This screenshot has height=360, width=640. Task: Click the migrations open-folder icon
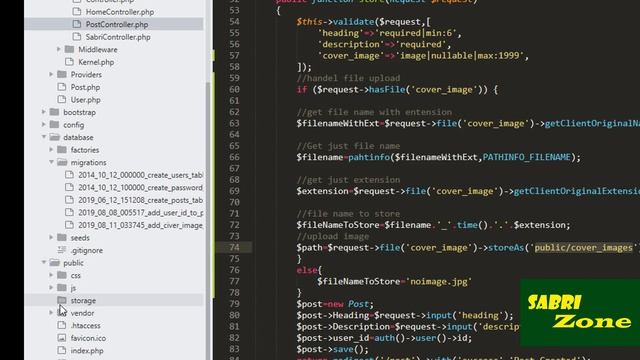point(62,162)
